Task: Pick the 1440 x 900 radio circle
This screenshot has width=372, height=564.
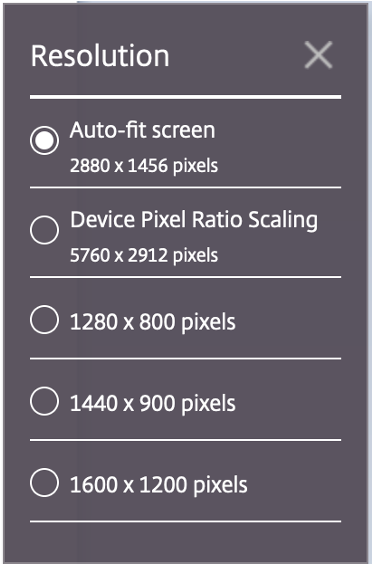Action: click(x=44, y=401)
